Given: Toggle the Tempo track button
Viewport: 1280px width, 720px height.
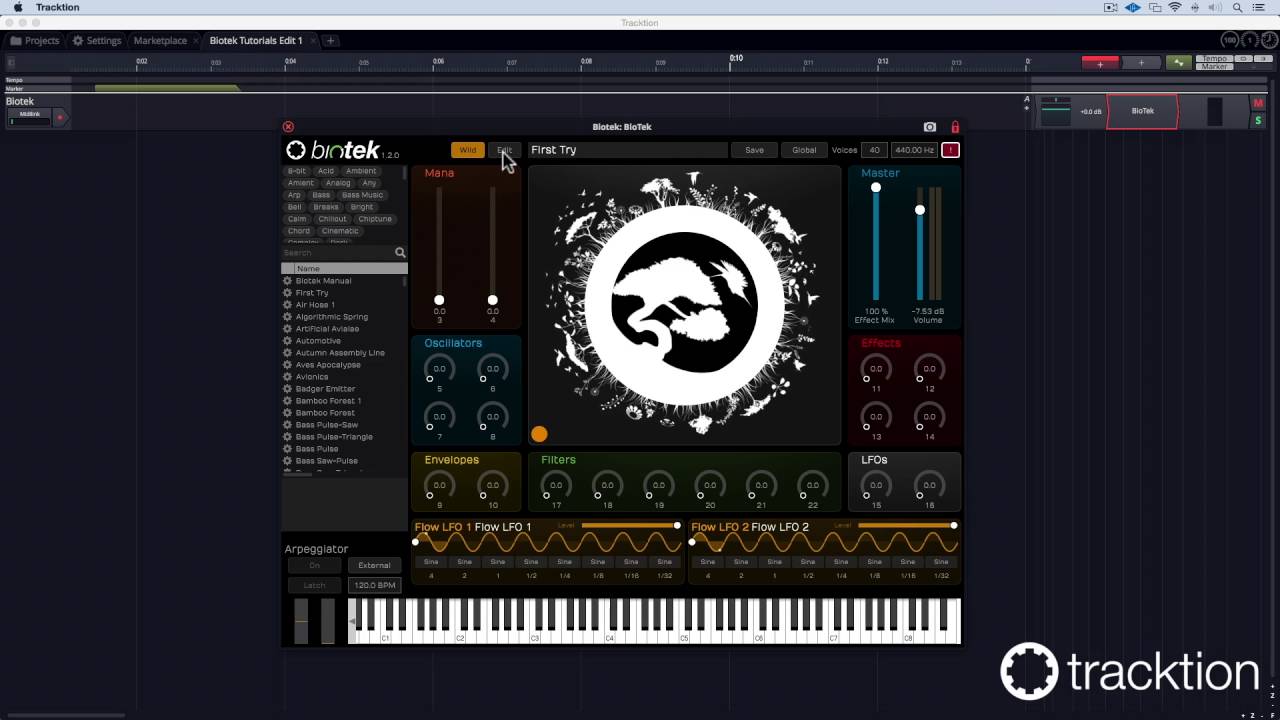Looking at the screenshot, I should [1214, 59].
